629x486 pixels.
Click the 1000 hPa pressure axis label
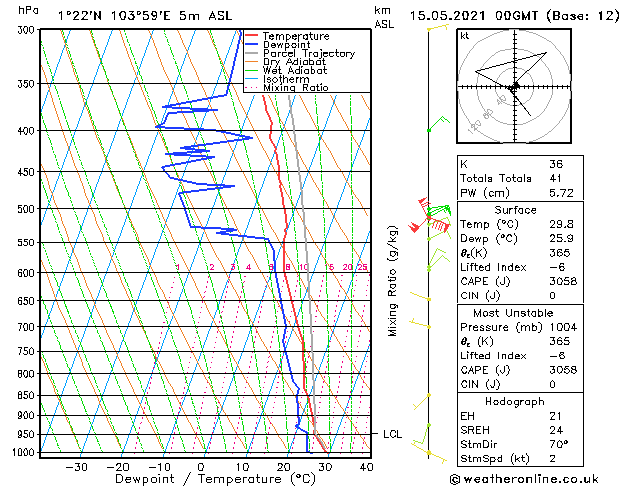(x=25, y=452)
